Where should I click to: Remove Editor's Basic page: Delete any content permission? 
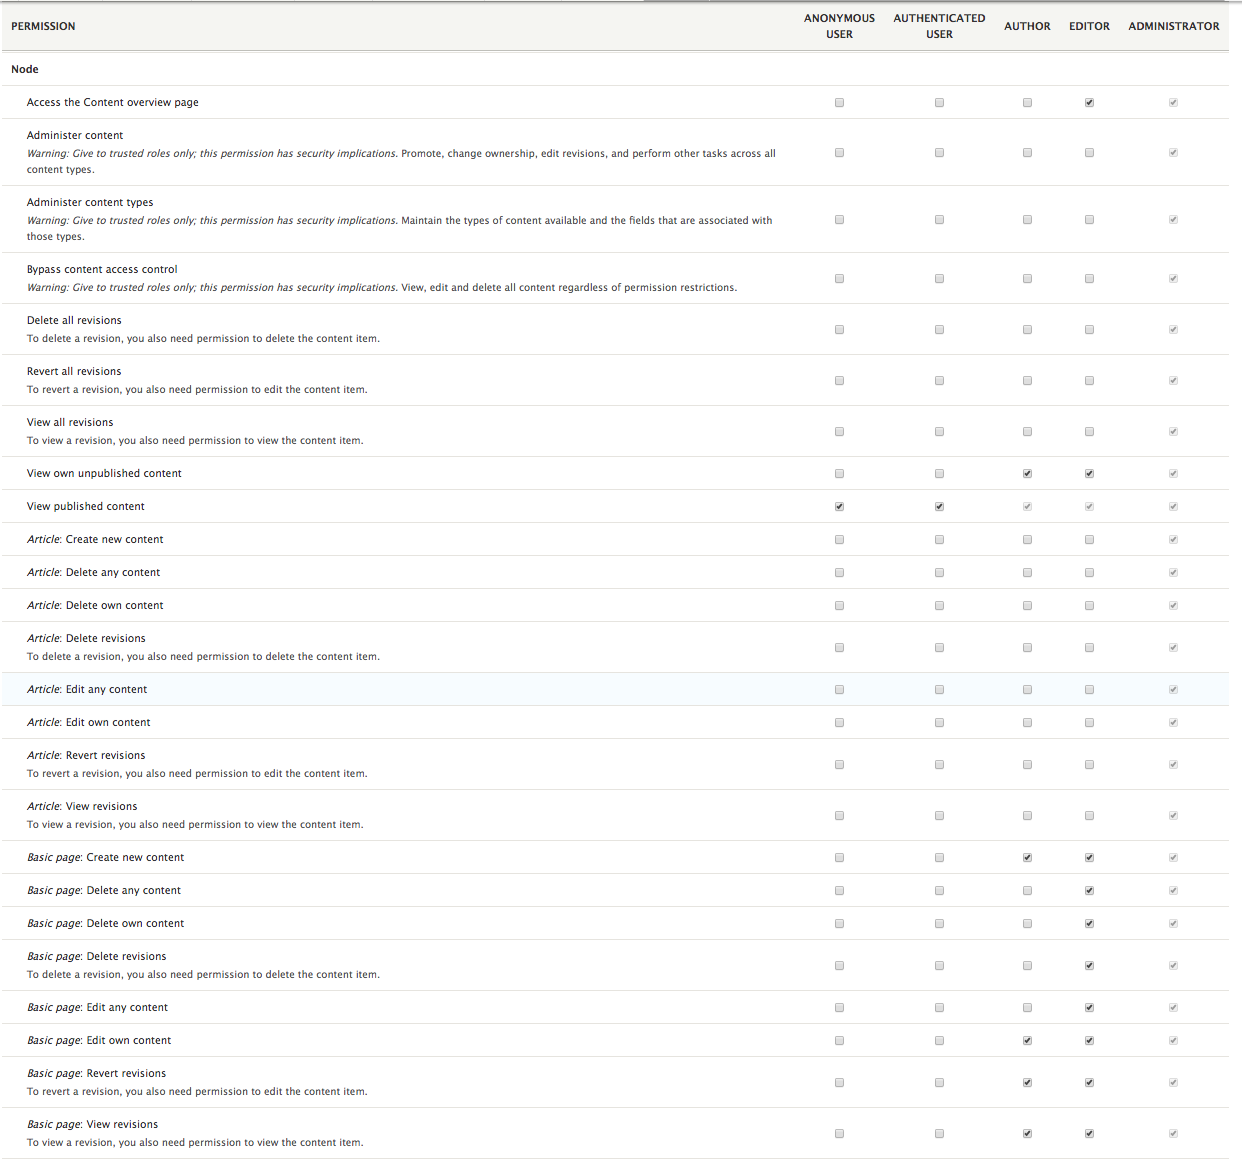(x=1089, y=891)
